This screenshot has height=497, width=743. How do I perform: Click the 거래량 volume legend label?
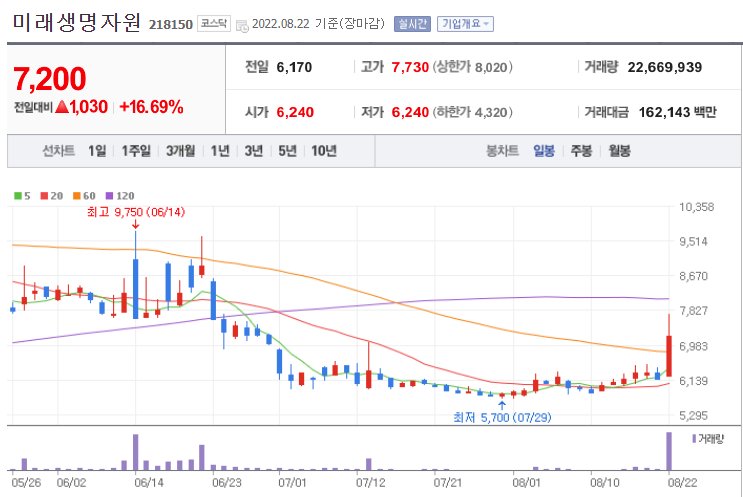coord(708,439)
